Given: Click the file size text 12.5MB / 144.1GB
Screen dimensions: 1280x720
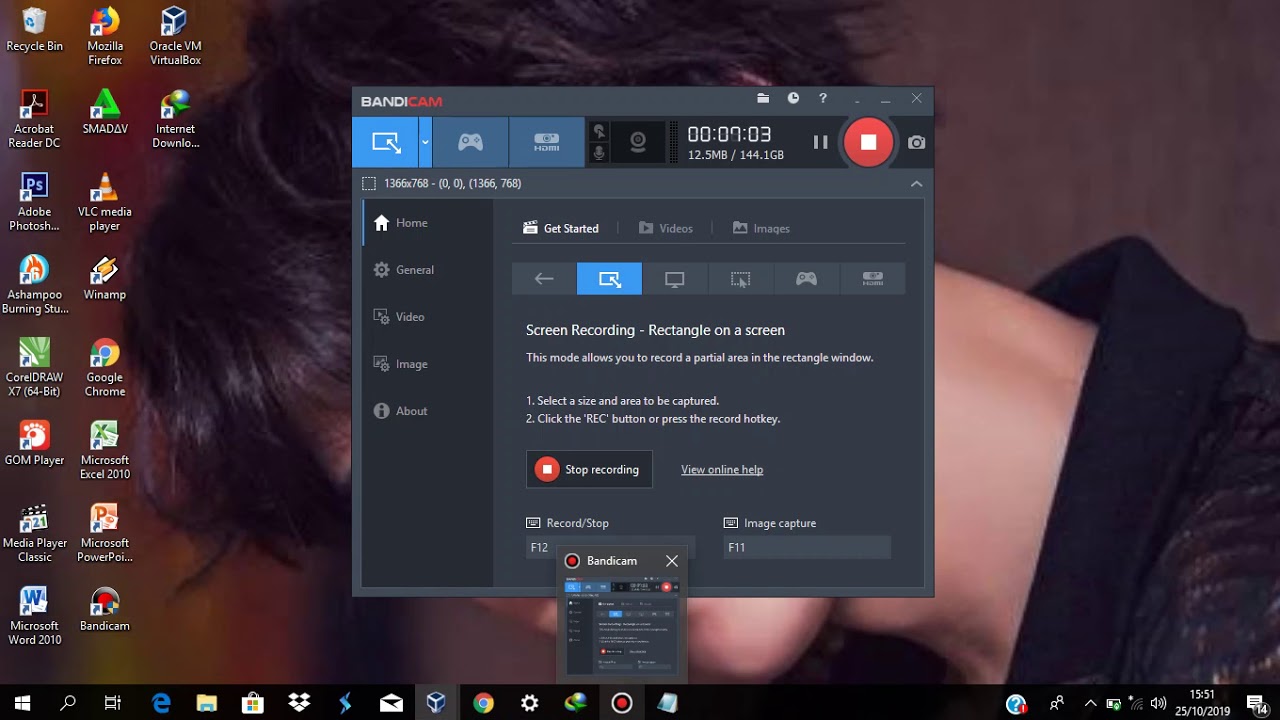Looking at the screenshot, I should click(x=736, y=156).
